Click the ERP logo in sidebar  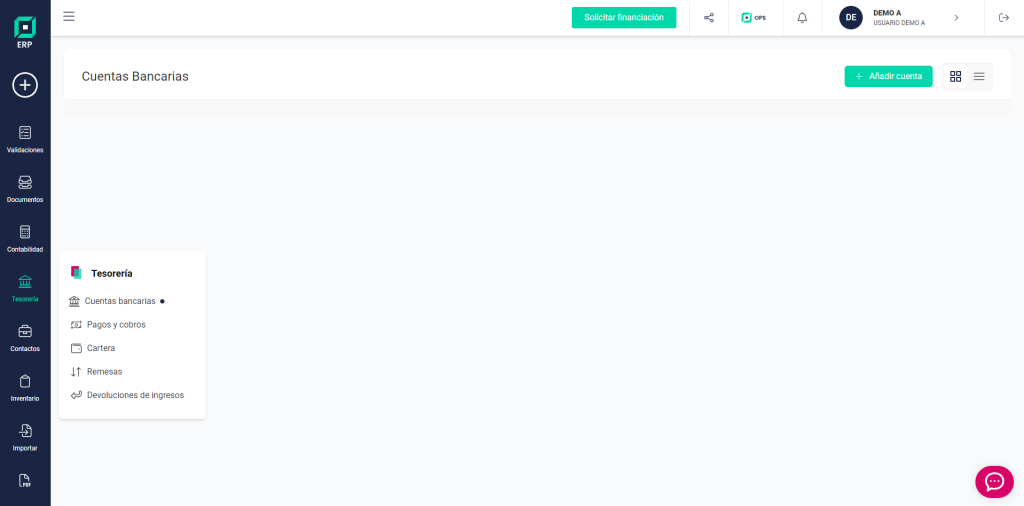point(25,33)
